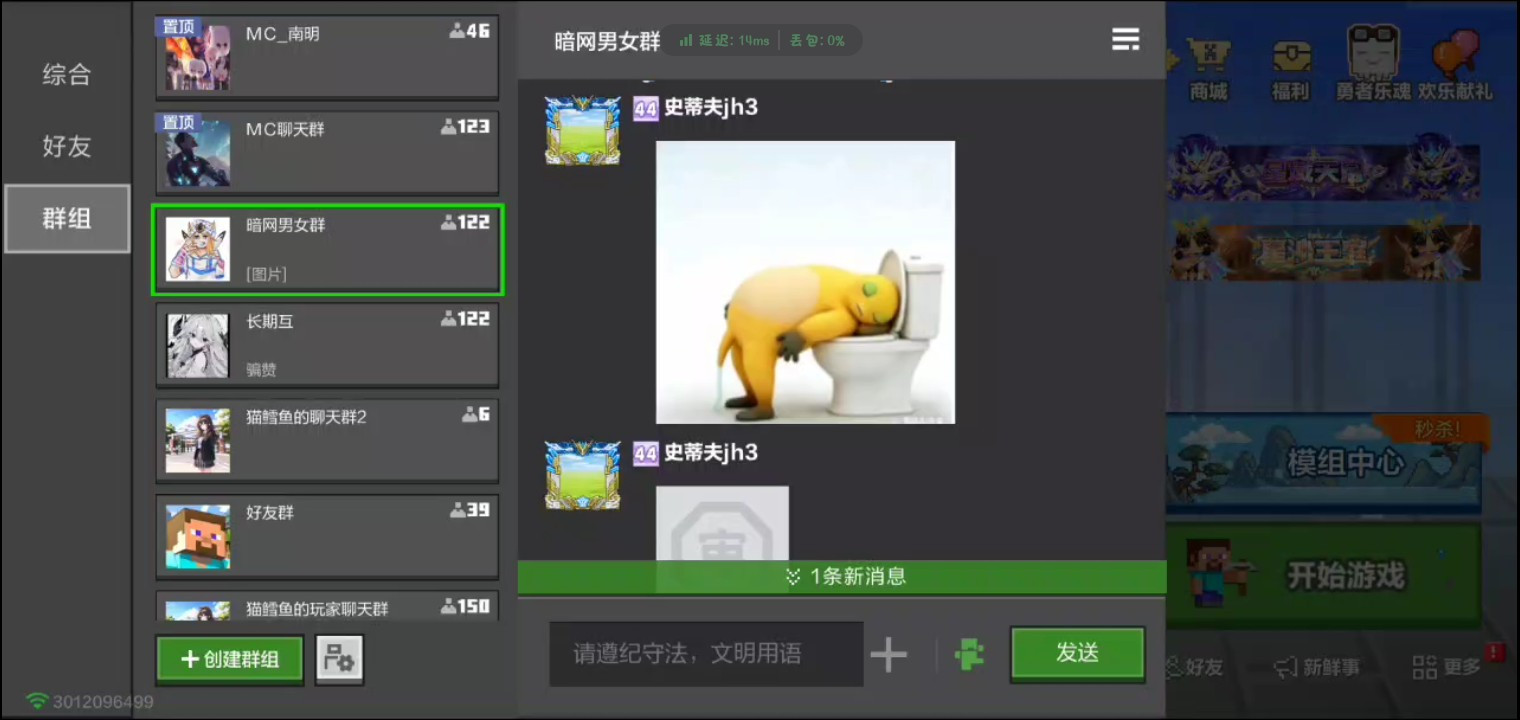The width and height of the screenshot is (1520, 720).
Task: Click 骗赞 preview text in 长期互
Action: coord(261,370)
